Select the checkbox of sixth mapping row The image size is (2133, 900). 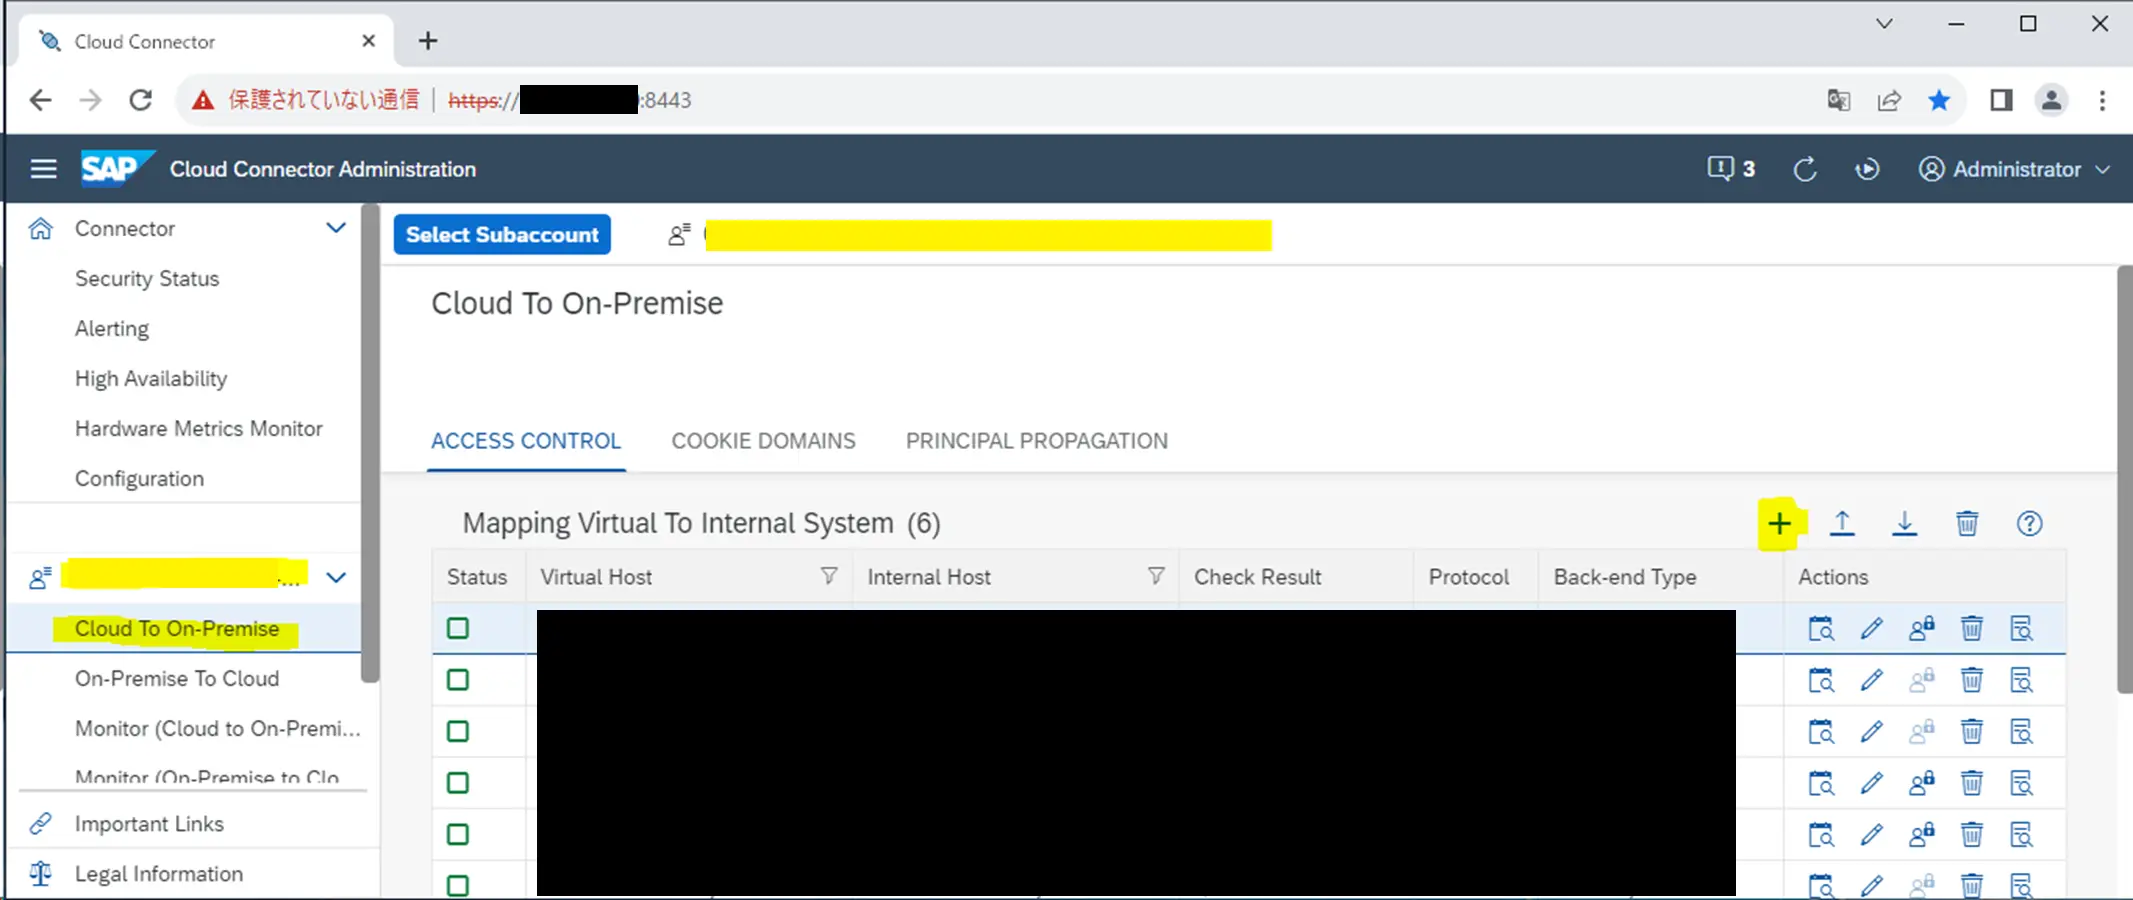click(x=458, y=885)
